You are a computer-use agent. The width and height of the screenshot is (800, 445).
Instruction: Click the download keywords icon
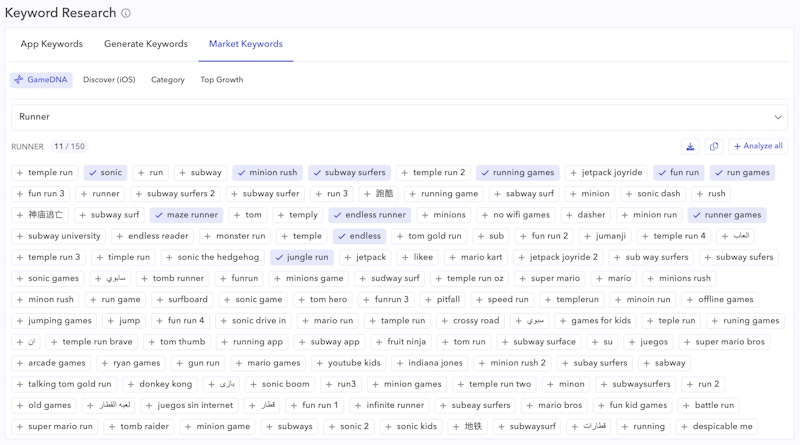(x=690, y=147)
